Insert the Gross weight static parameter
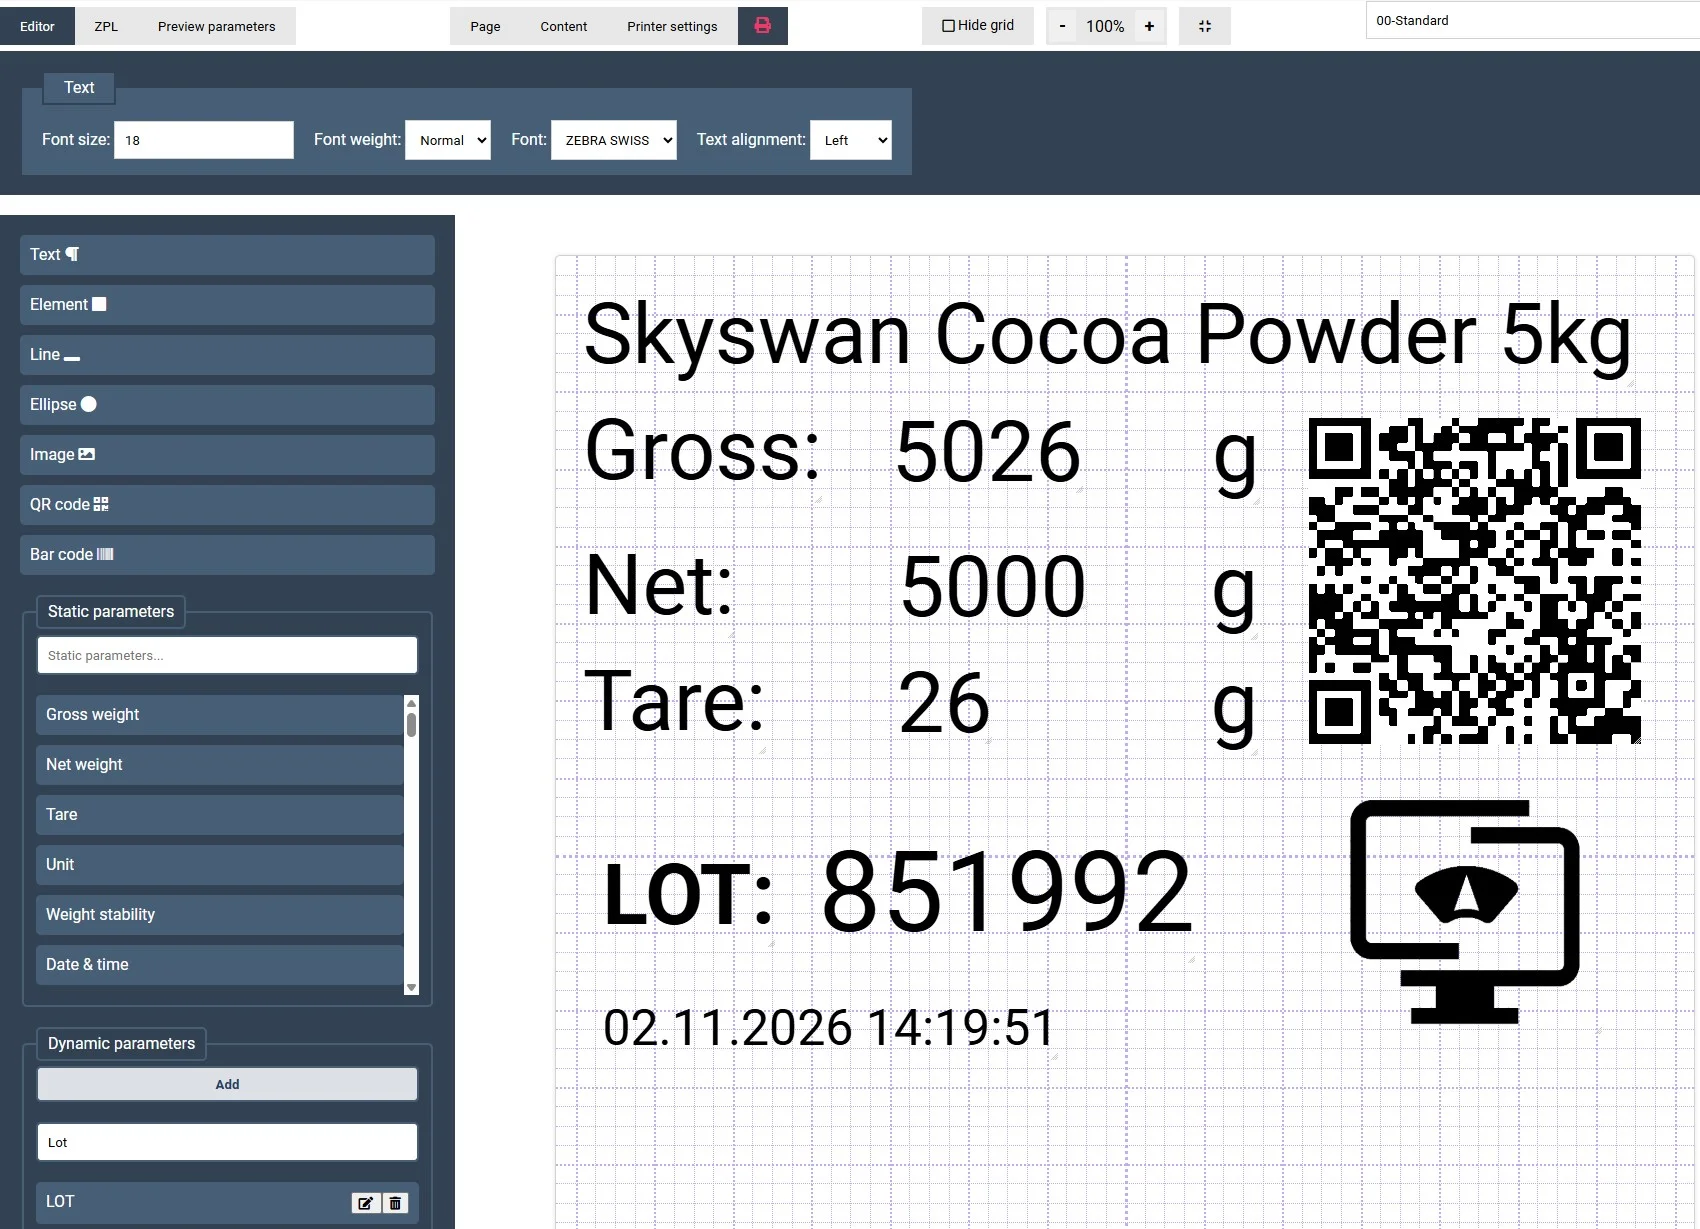Viewport: 1700px width, 1229px height. 219,715
